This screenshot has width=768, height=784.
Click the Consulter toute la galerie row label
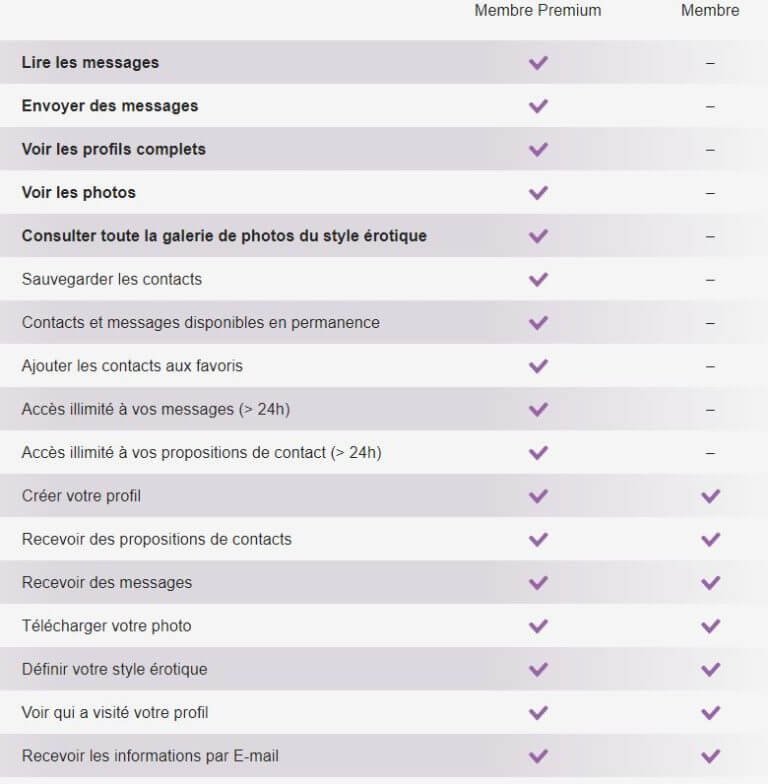(224, 236)
